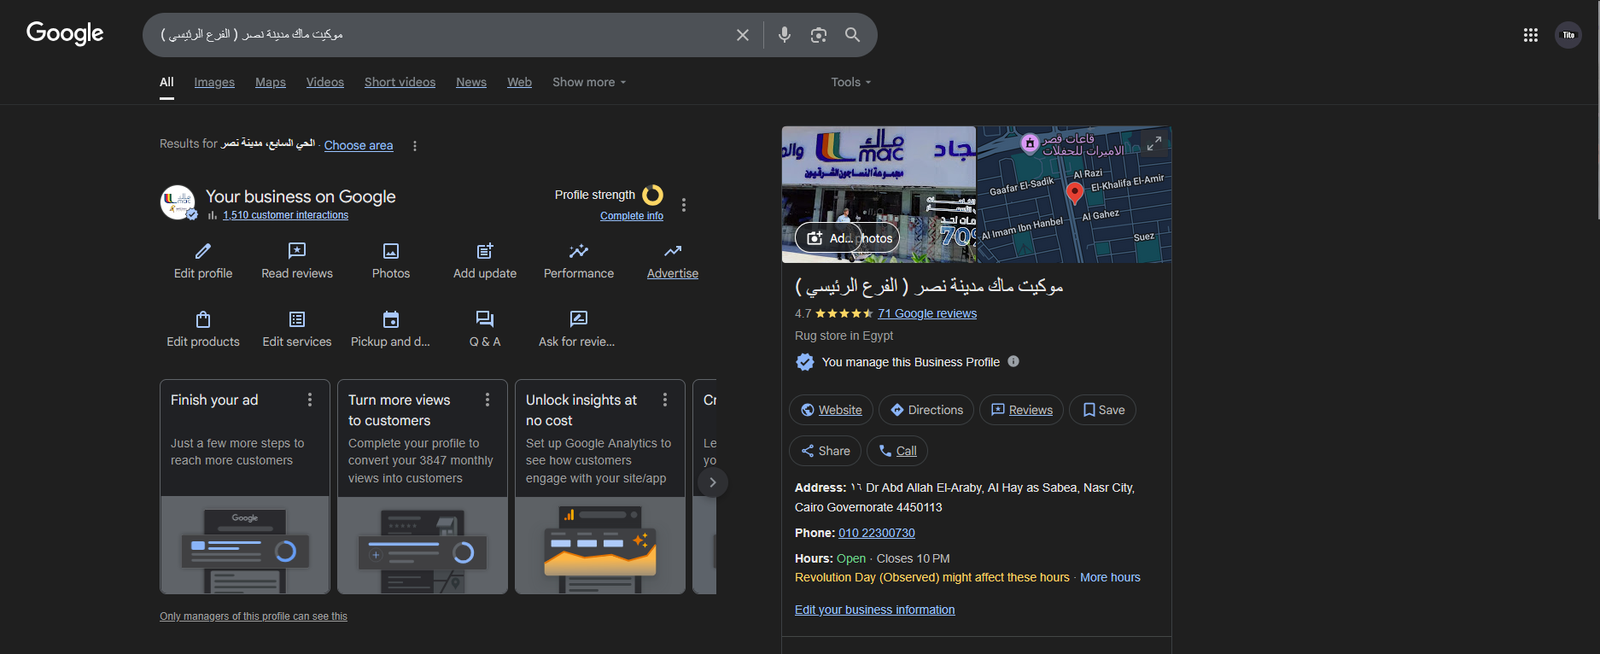This screenshot has width=1600, height=654.
Task: Switch to the Maps tab
Action: tap(270, 82)
